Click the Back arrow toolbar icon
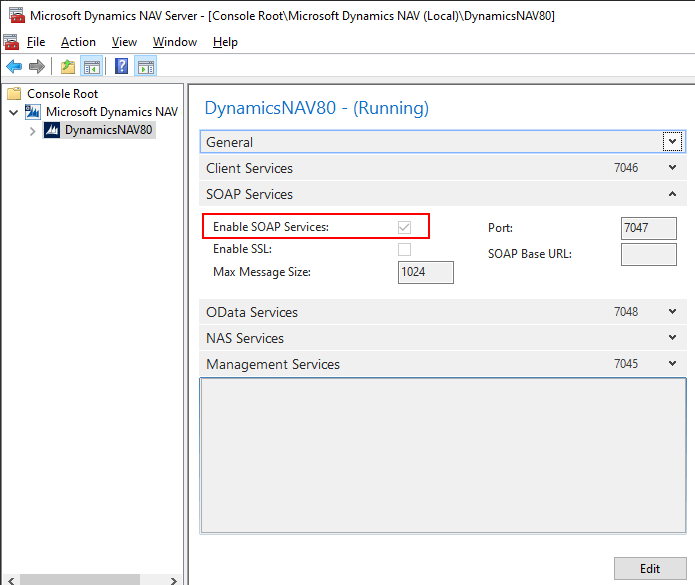The width and height of the screenshot is (695, 585). 14,67
